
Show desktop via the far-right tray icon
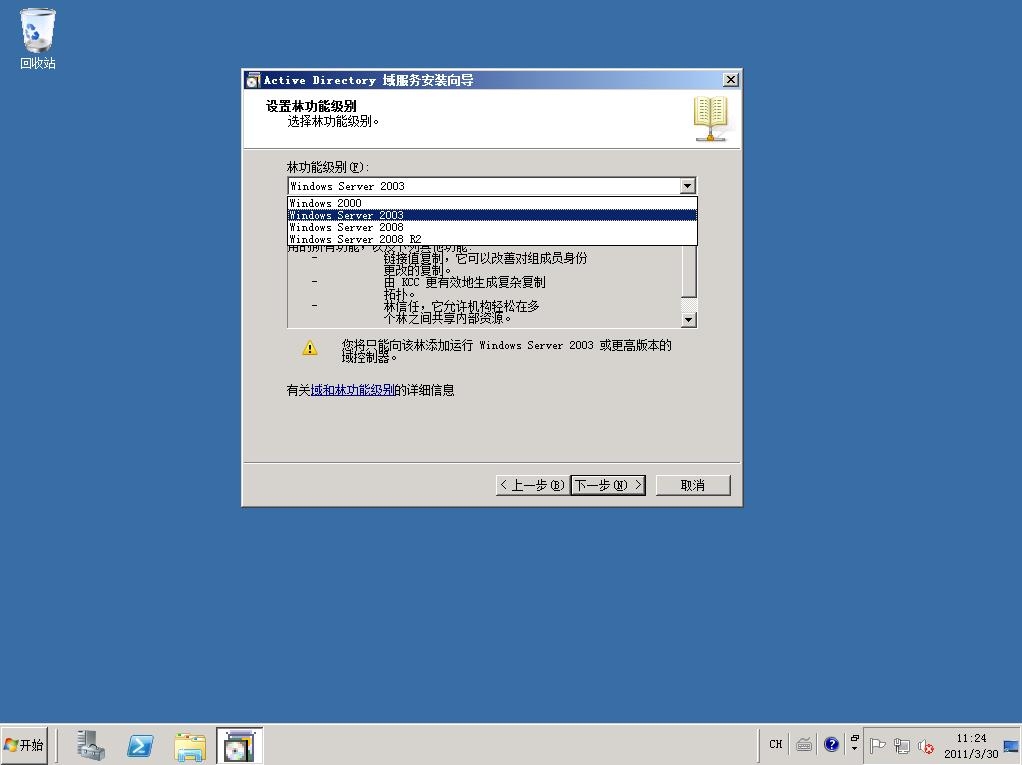[x=1012, y=745]
